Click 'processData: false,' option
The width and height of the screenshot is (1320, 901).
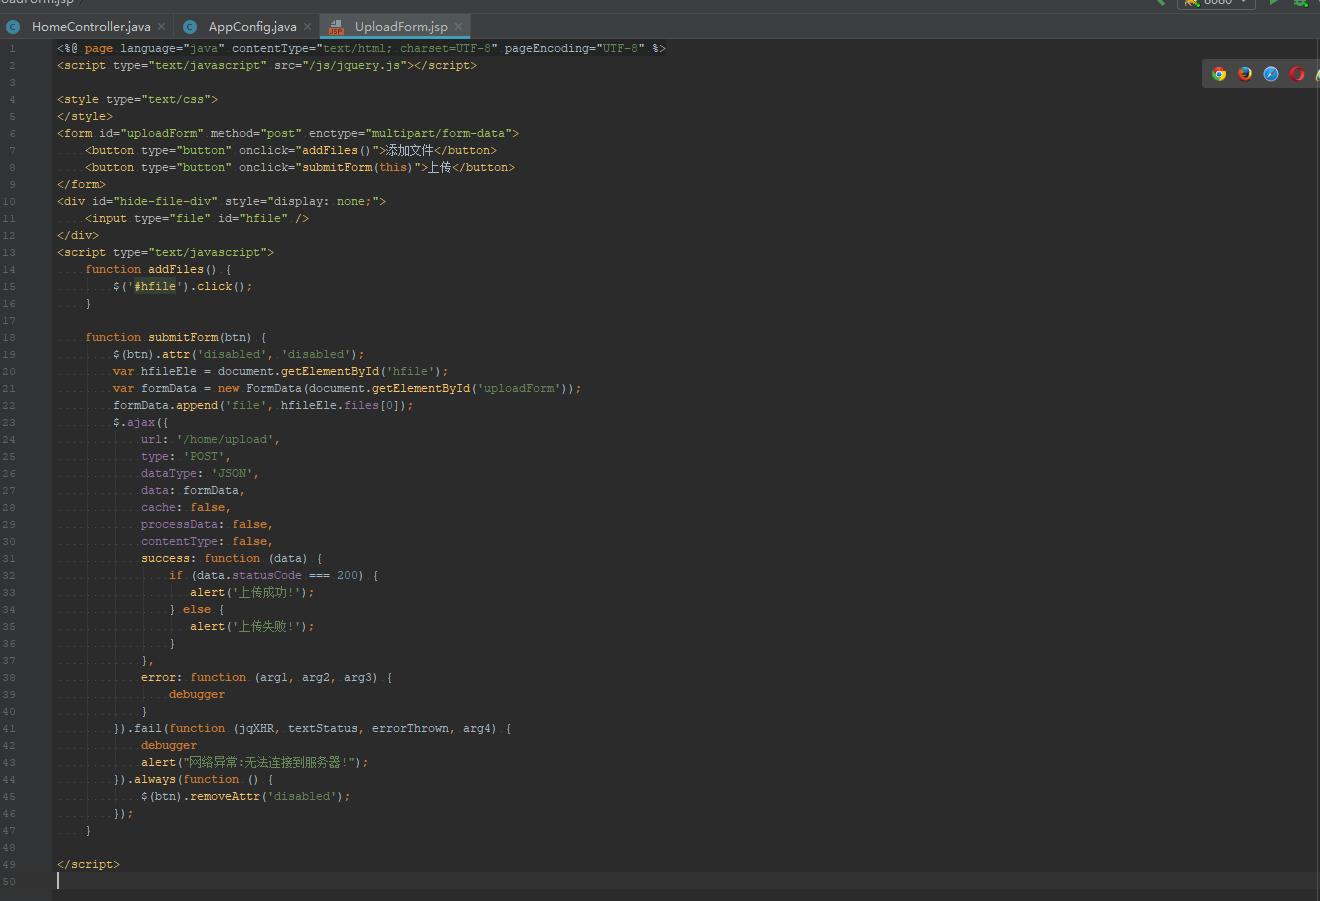[x=207, y=524]
